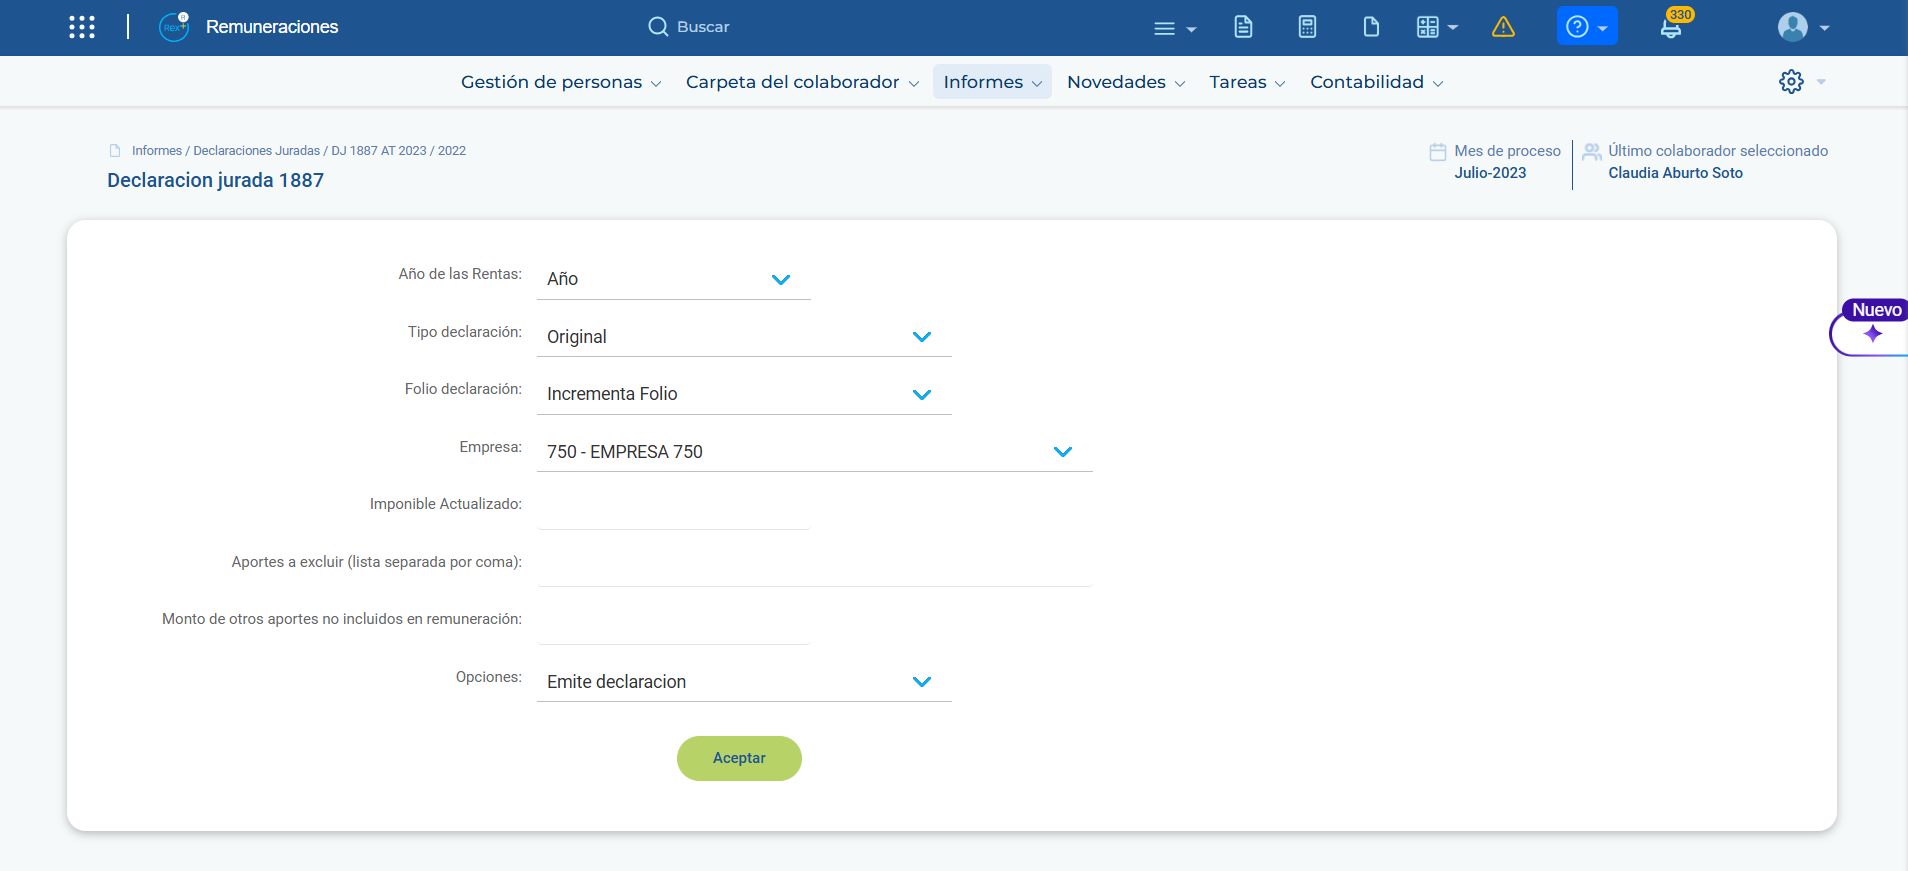Expand the Opciones dropdown showing Emite declaracion
The height and width of the screenshot is (871, 1908).
point(743,682)
